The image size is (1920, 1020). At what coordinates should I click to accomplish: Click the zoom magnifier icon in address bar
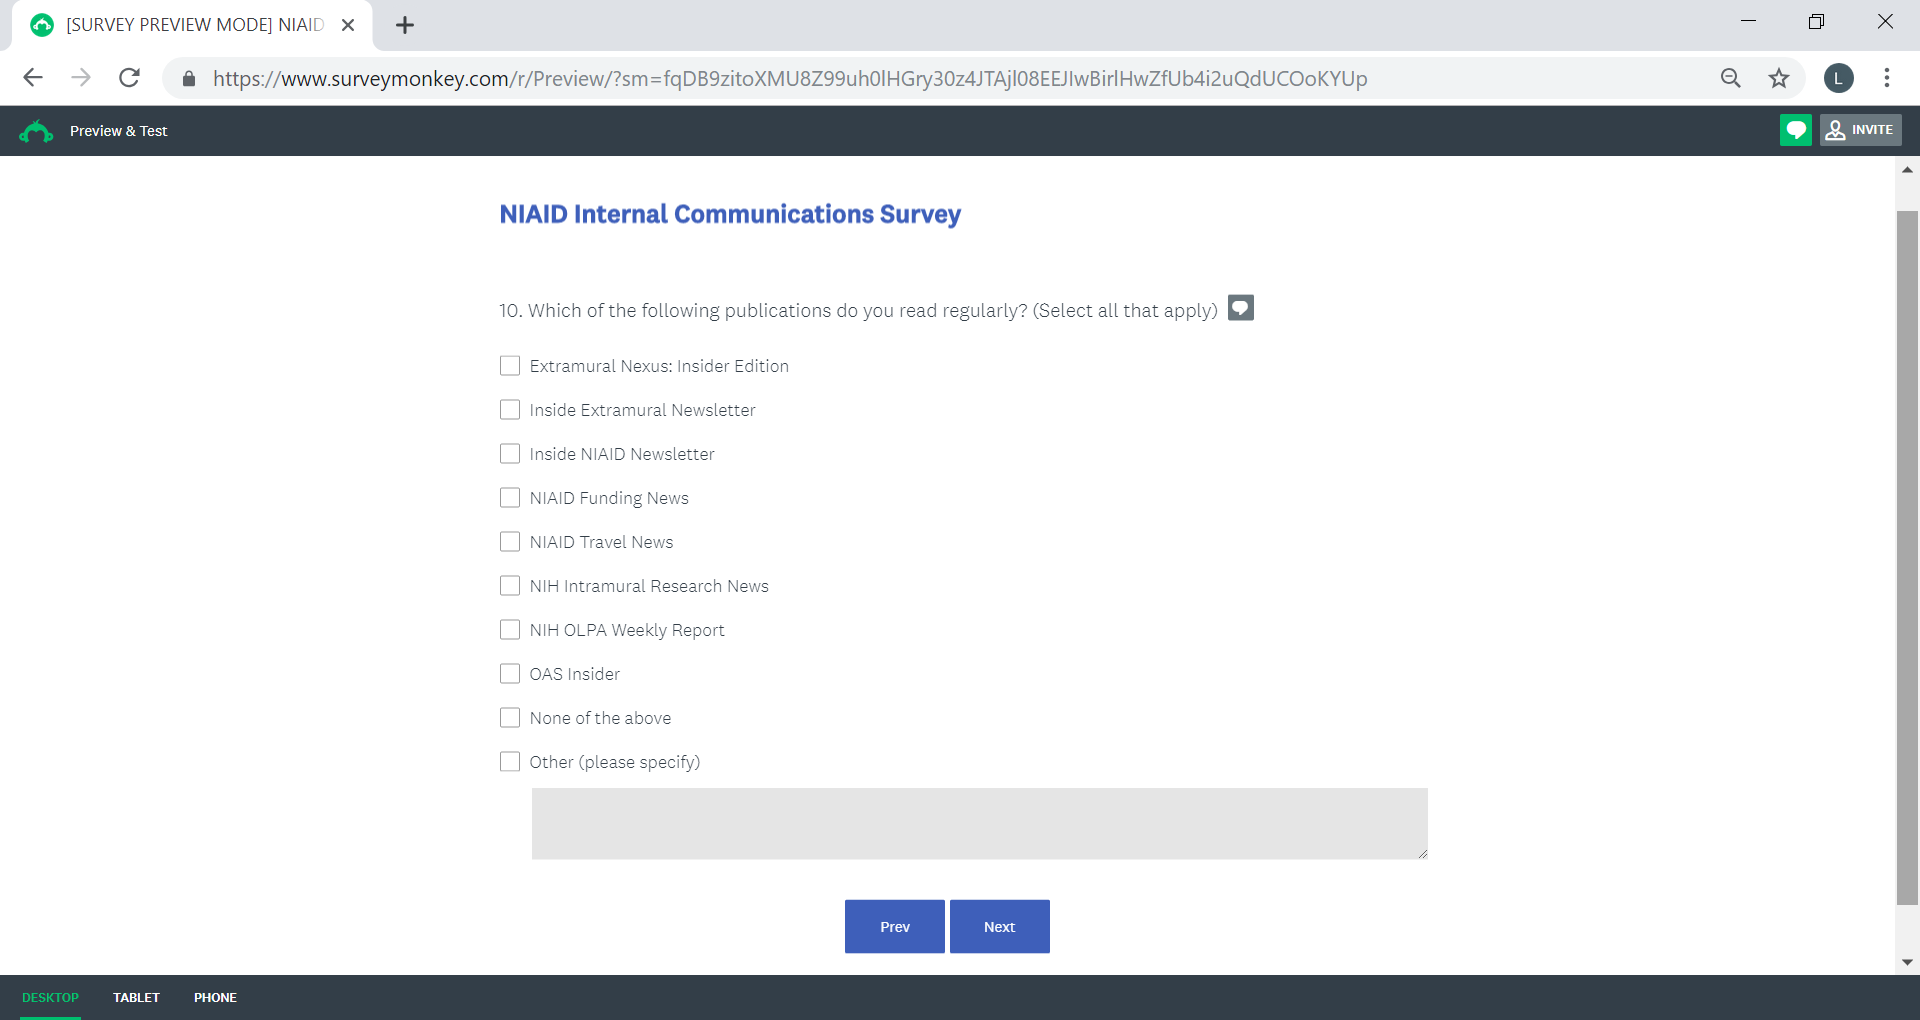1730,78
